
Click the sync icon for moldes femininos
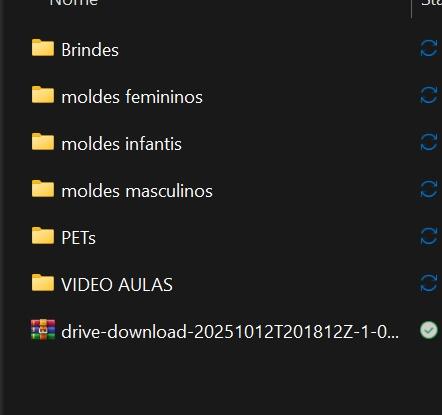[429, 96]
